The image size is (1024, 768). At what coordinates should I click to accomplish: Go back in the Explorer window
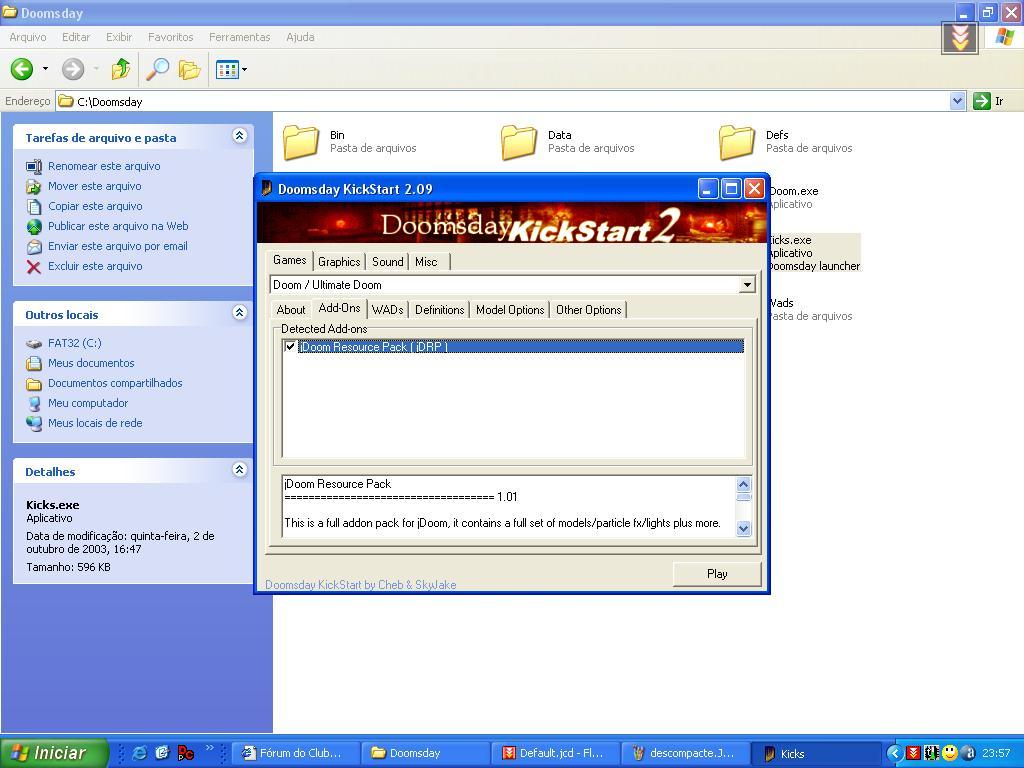click(22, 69)
